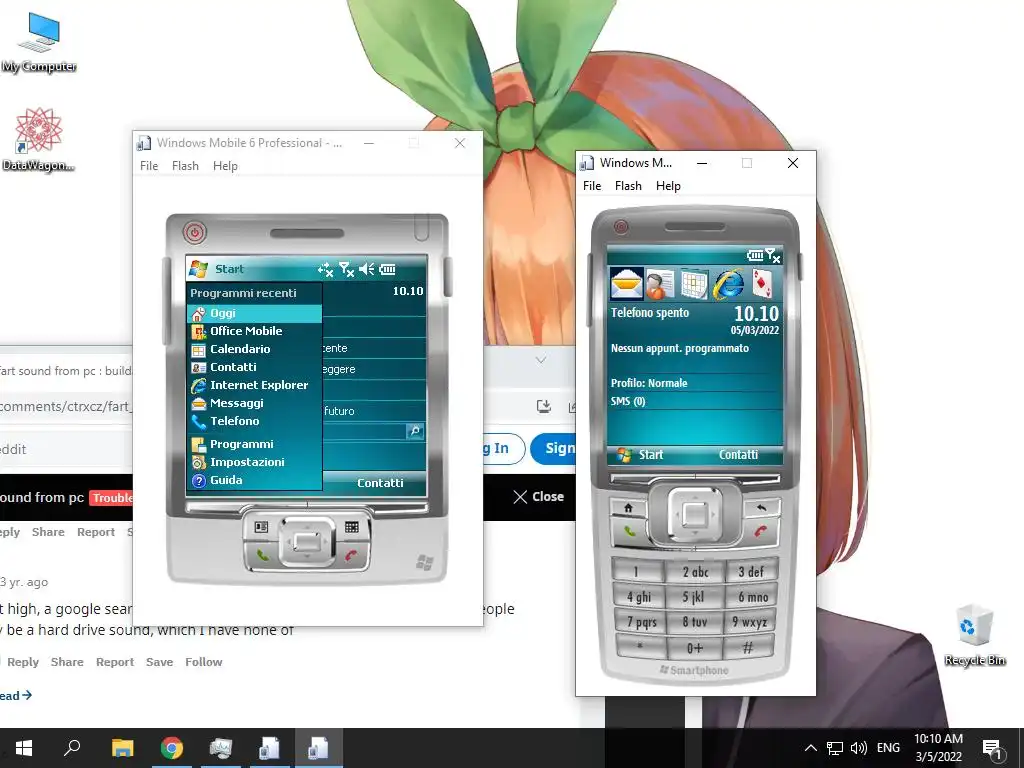Click the left softkey hardware button on Pocket PC
The image size is (1024, 768).
261,527
